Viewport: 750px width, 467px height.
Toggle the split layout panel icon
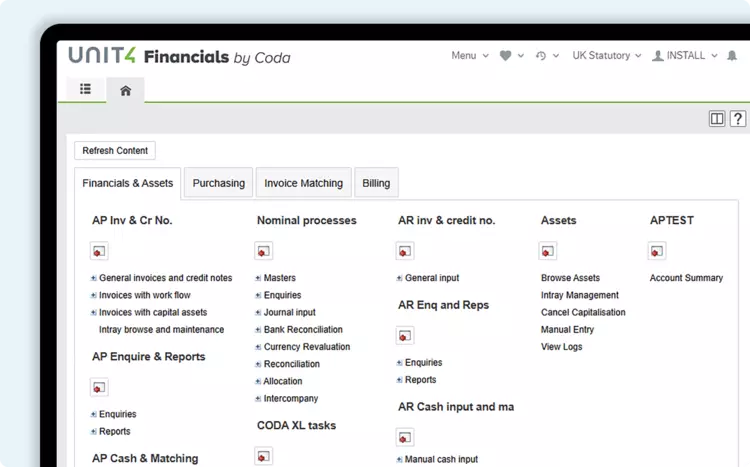(717, 118)
